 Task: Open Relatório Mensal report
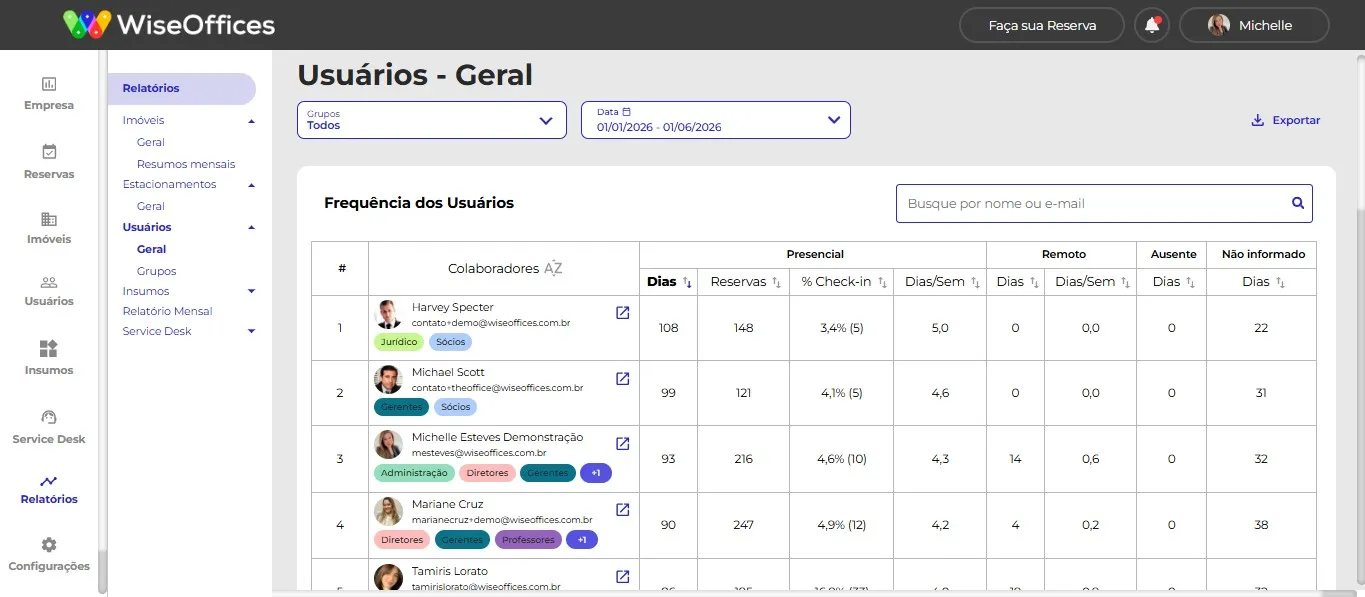tap(168, 311)
